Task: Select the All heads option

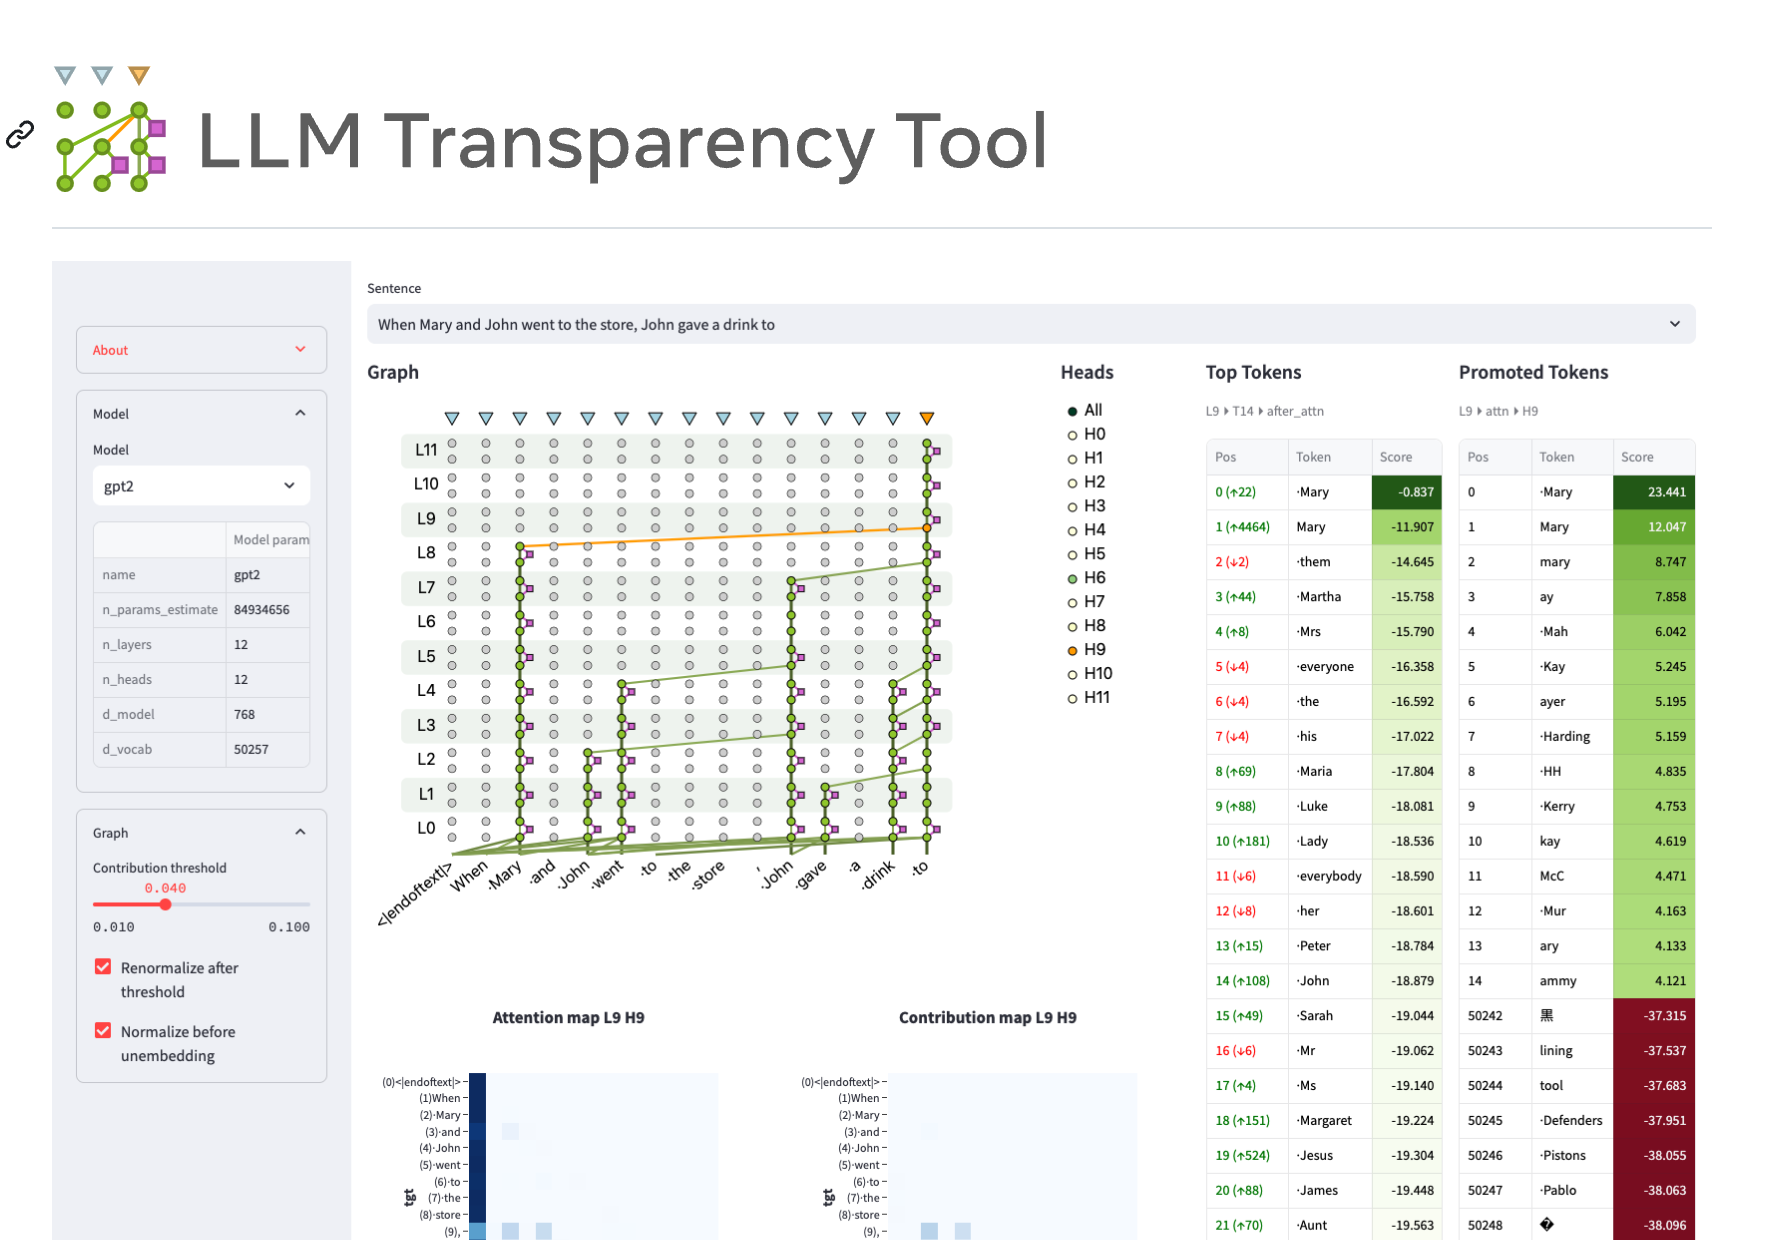Action: (1085, 410)
